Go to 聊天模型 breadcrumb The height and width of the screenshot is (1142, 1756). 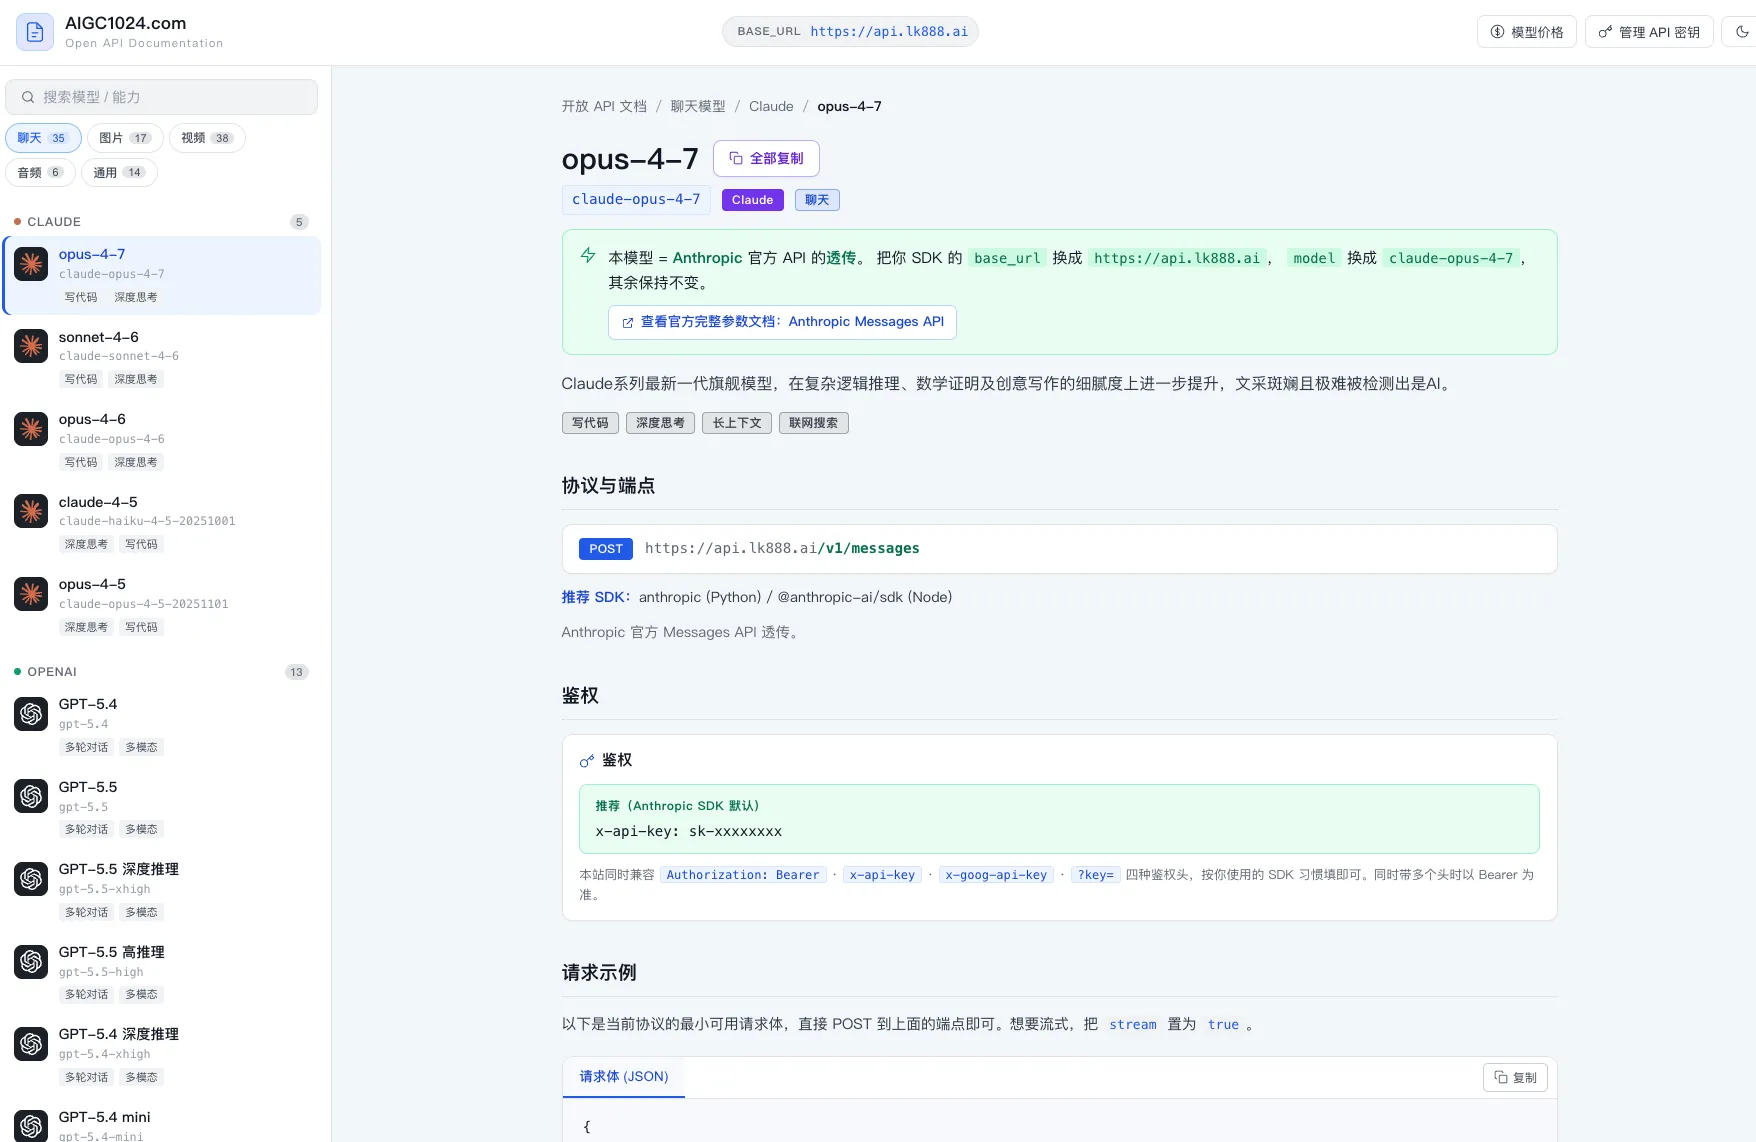point(698,106)
